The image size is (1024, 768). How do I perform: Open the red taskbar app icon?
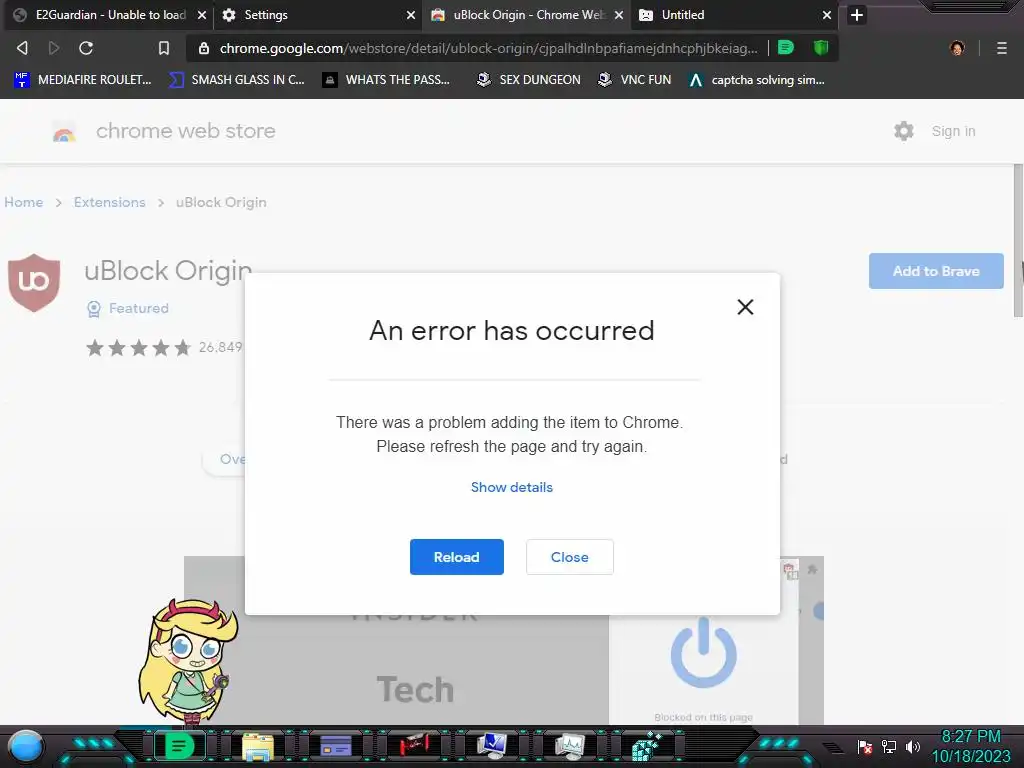point(414,745)
